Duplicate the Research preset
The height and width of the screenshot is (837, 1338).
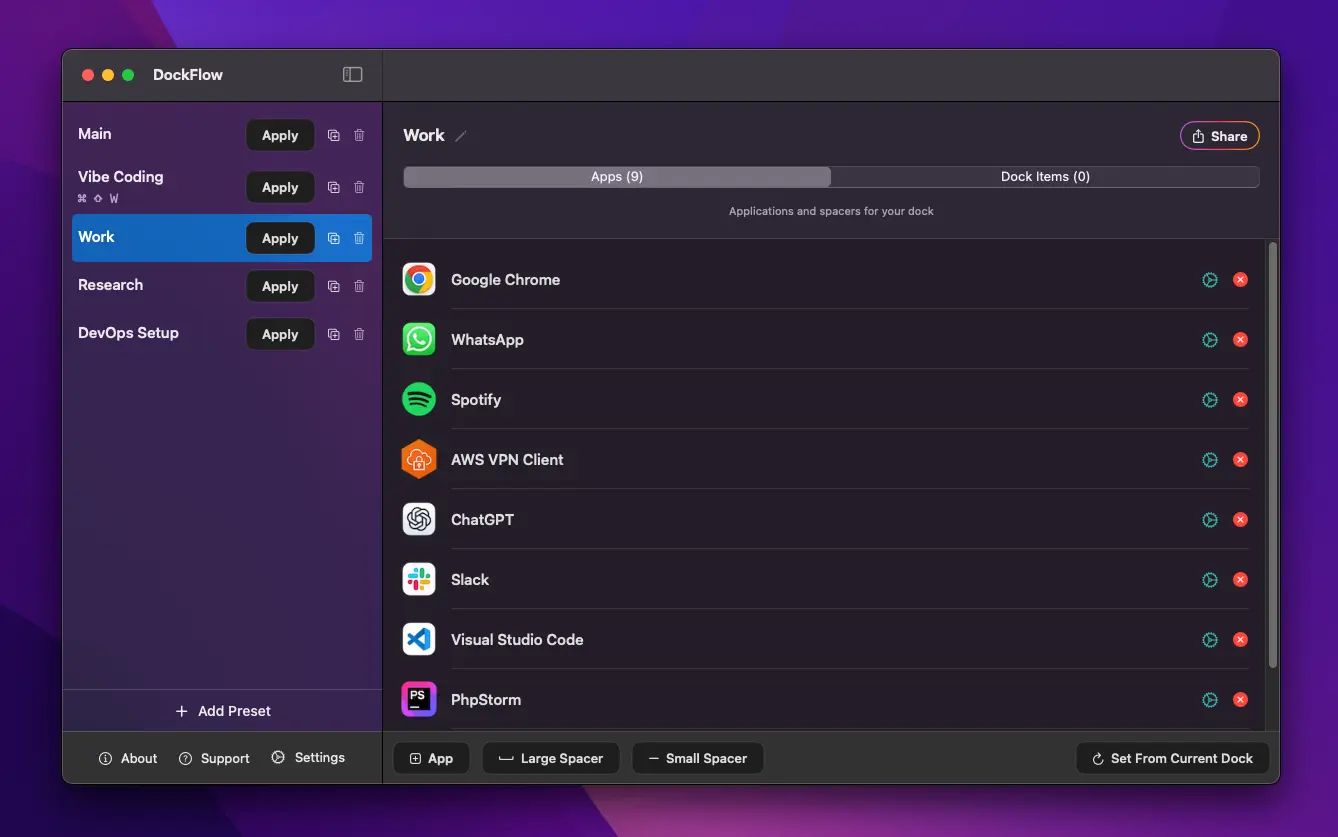click(x=334, y=286)
